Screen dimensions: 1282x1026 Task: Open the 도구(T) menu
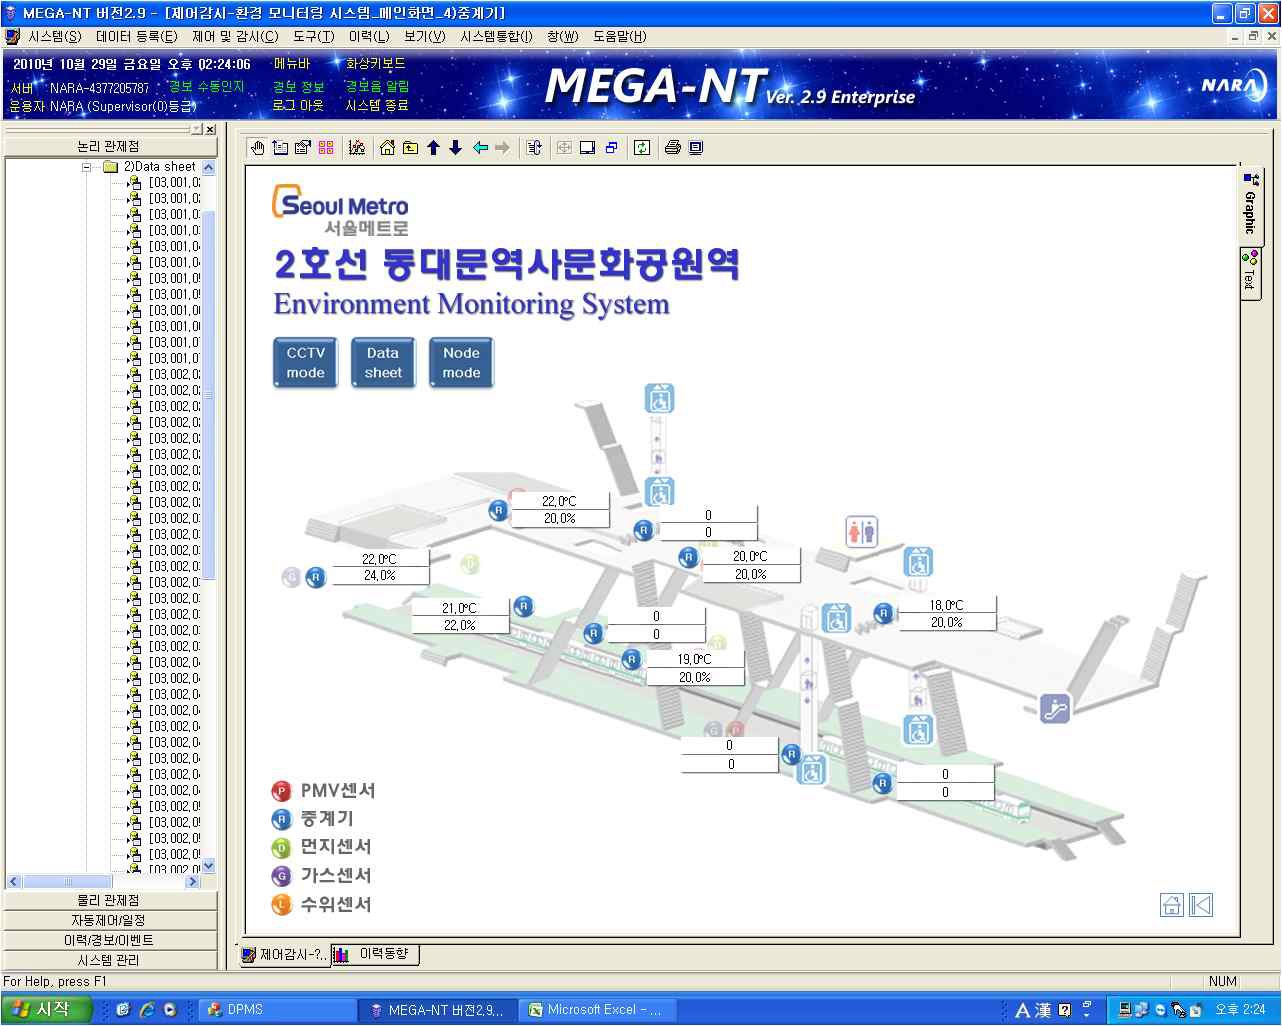[x=314, y=37]
